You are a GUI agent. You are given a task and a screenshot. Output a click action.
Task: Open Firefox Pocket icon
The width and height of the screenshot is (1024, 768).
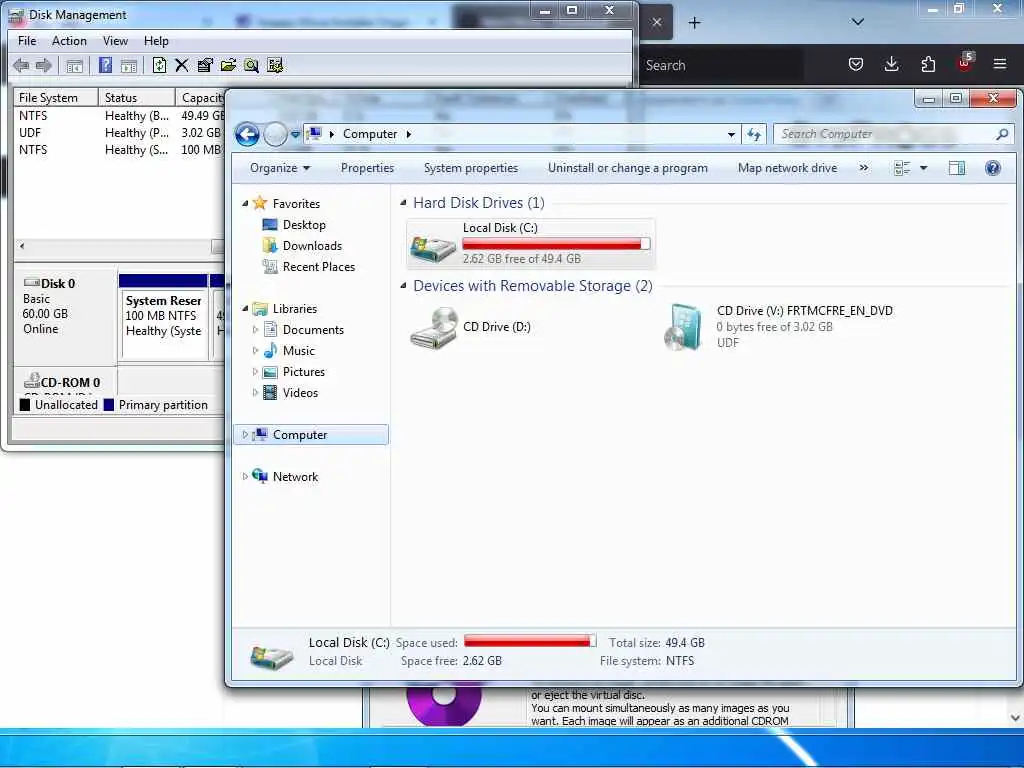(x=856, y=64)
